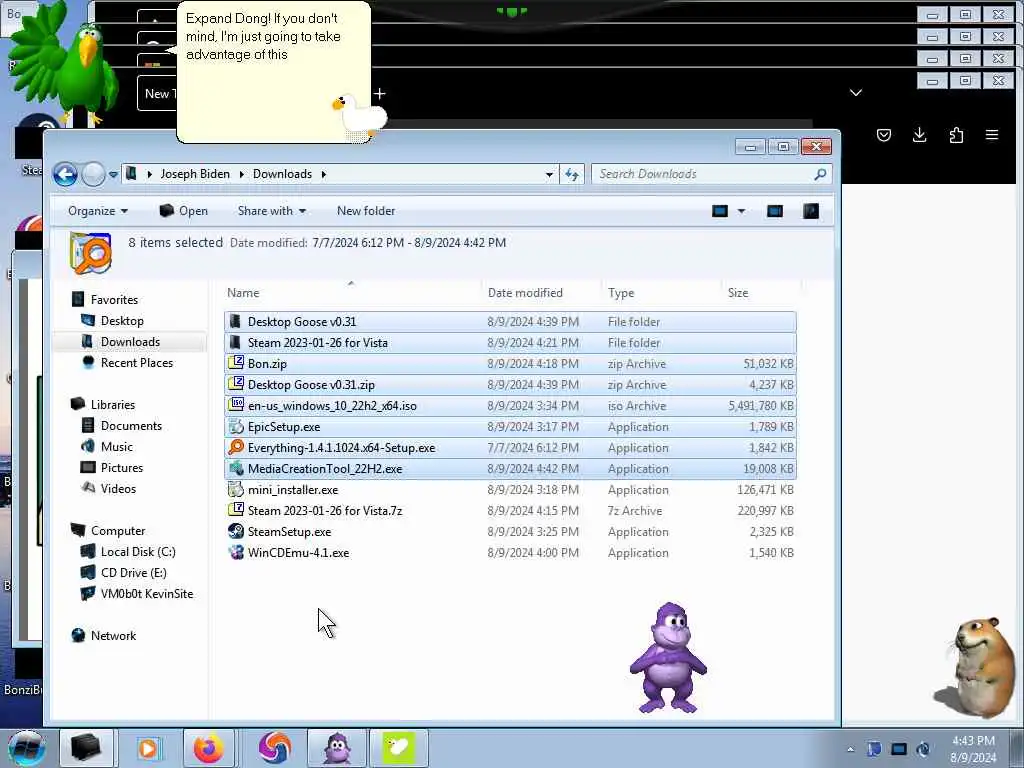Open the Pictures library
The image size is (1024, 768).
[x=121, y=468]
